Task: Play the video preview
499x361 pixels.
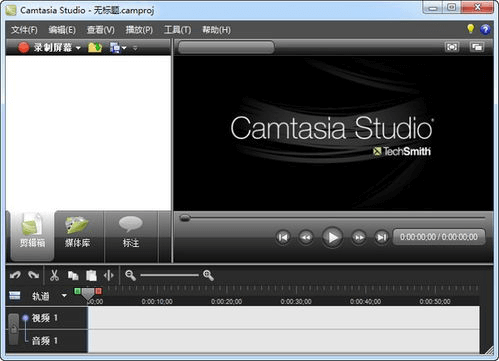Action: coord(332,237)
